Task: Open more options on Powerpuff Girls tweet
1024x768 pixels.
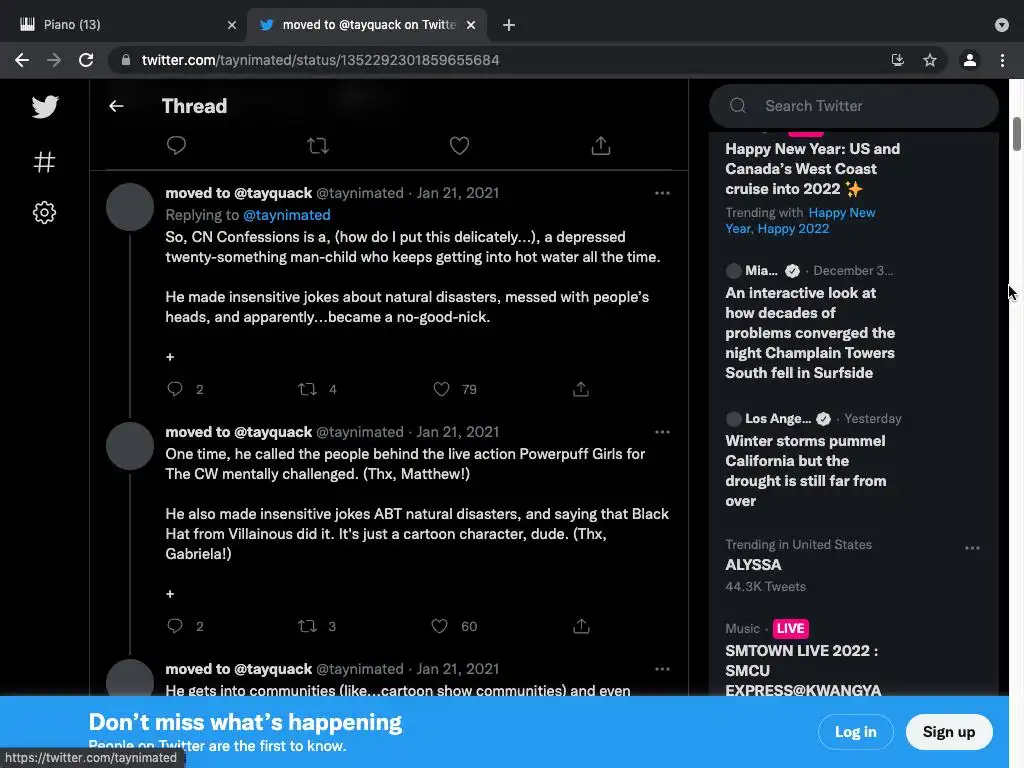Action: click(x=662, y=432)
